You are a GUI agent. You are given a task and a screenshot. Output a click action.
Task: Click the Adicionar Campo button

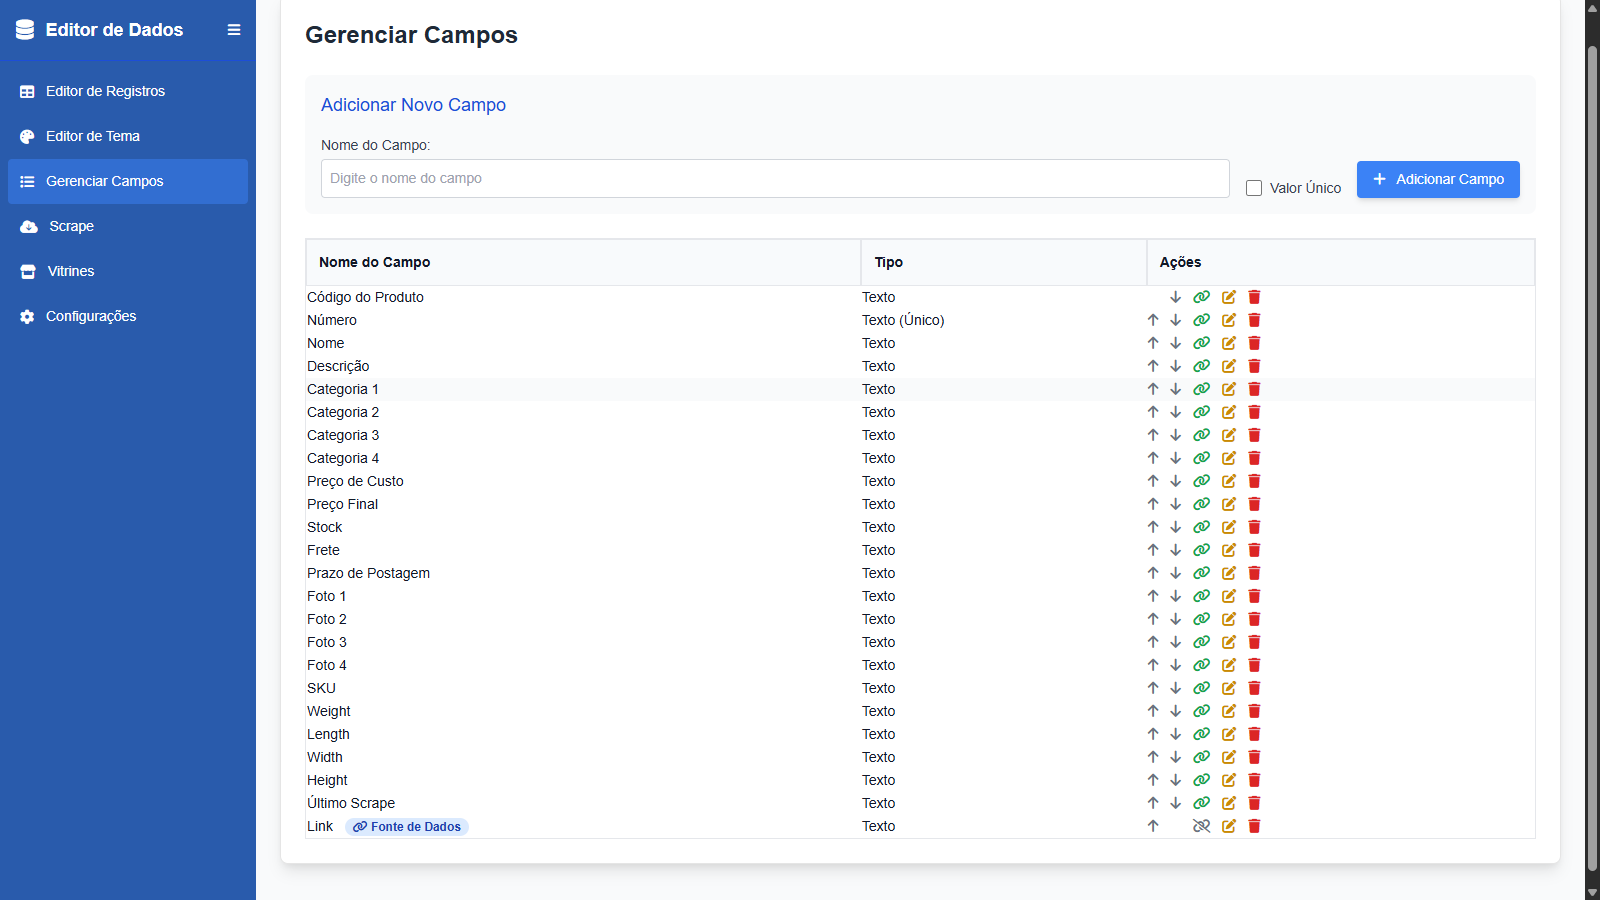(x=1437, y=179)
